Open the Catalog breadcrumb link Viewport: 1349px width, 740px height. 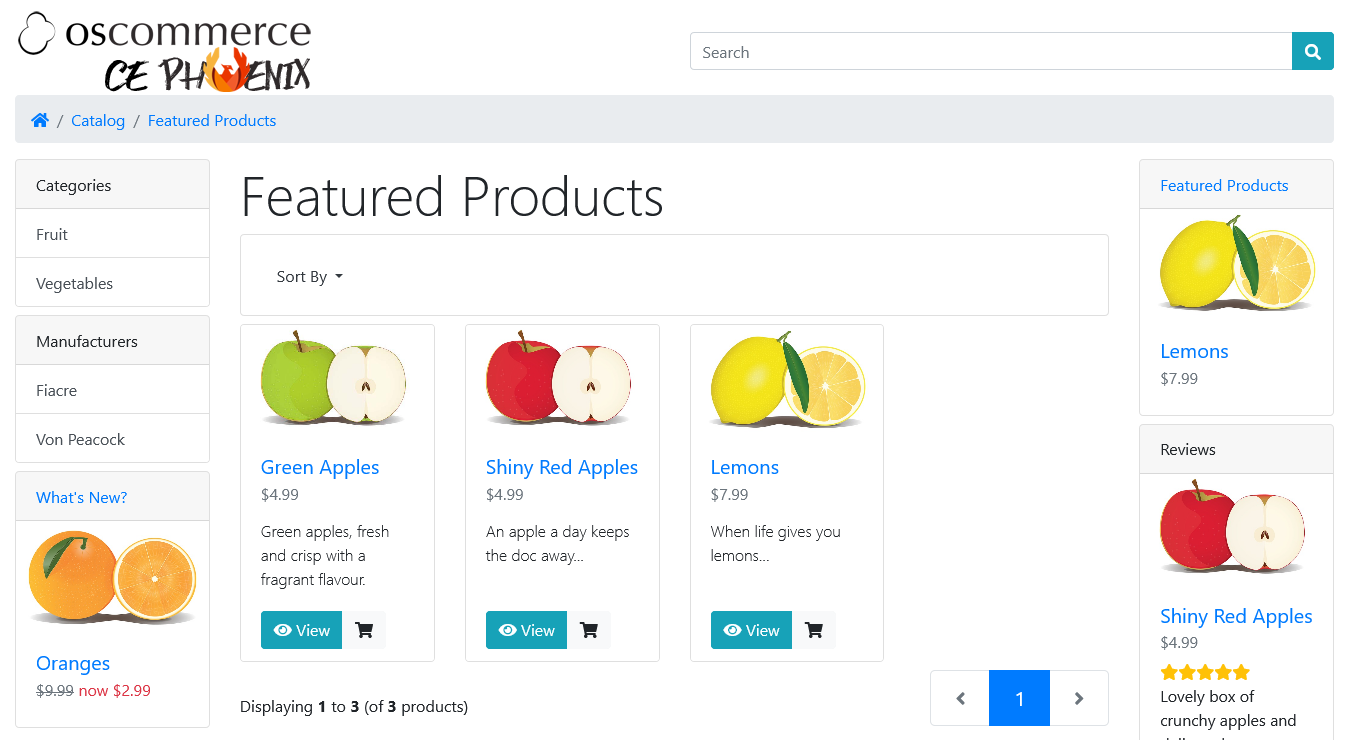98,120
